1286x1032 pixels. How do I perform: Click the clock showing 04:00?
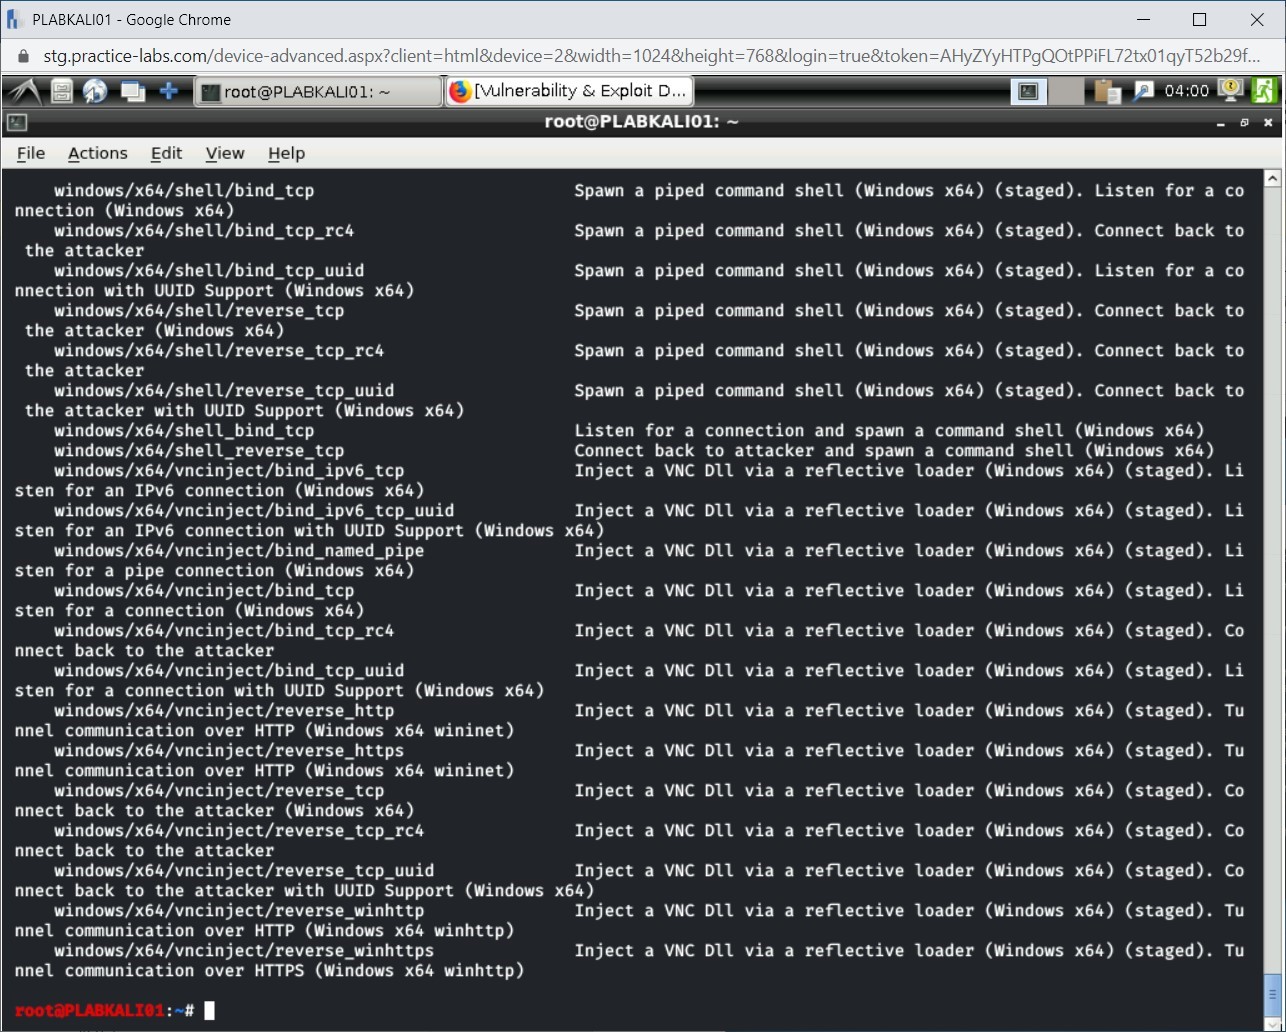click(x=1188, y=91)
